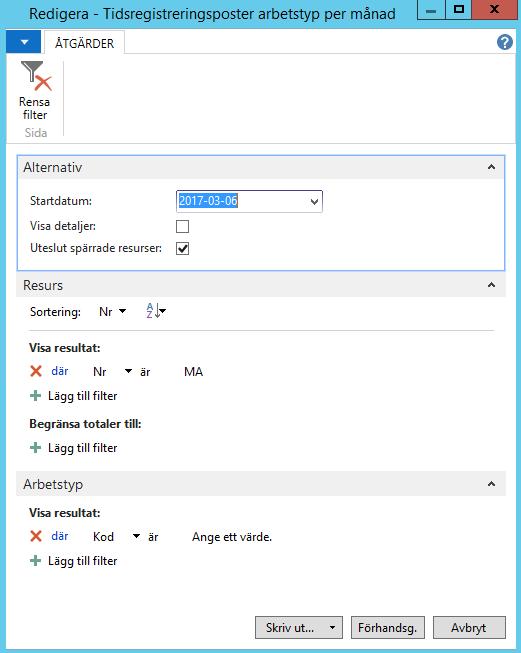Screen dimensions: 521x653
Task: Enable the Visa detaljer checkbox
Action: click(182, 226)
